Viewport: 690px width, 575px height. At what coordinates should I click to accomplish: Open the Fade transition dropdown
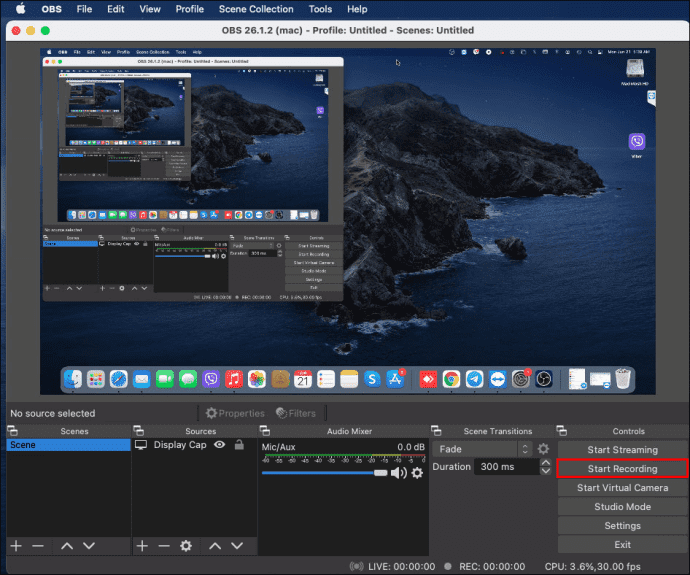click(x=483, y=449)
